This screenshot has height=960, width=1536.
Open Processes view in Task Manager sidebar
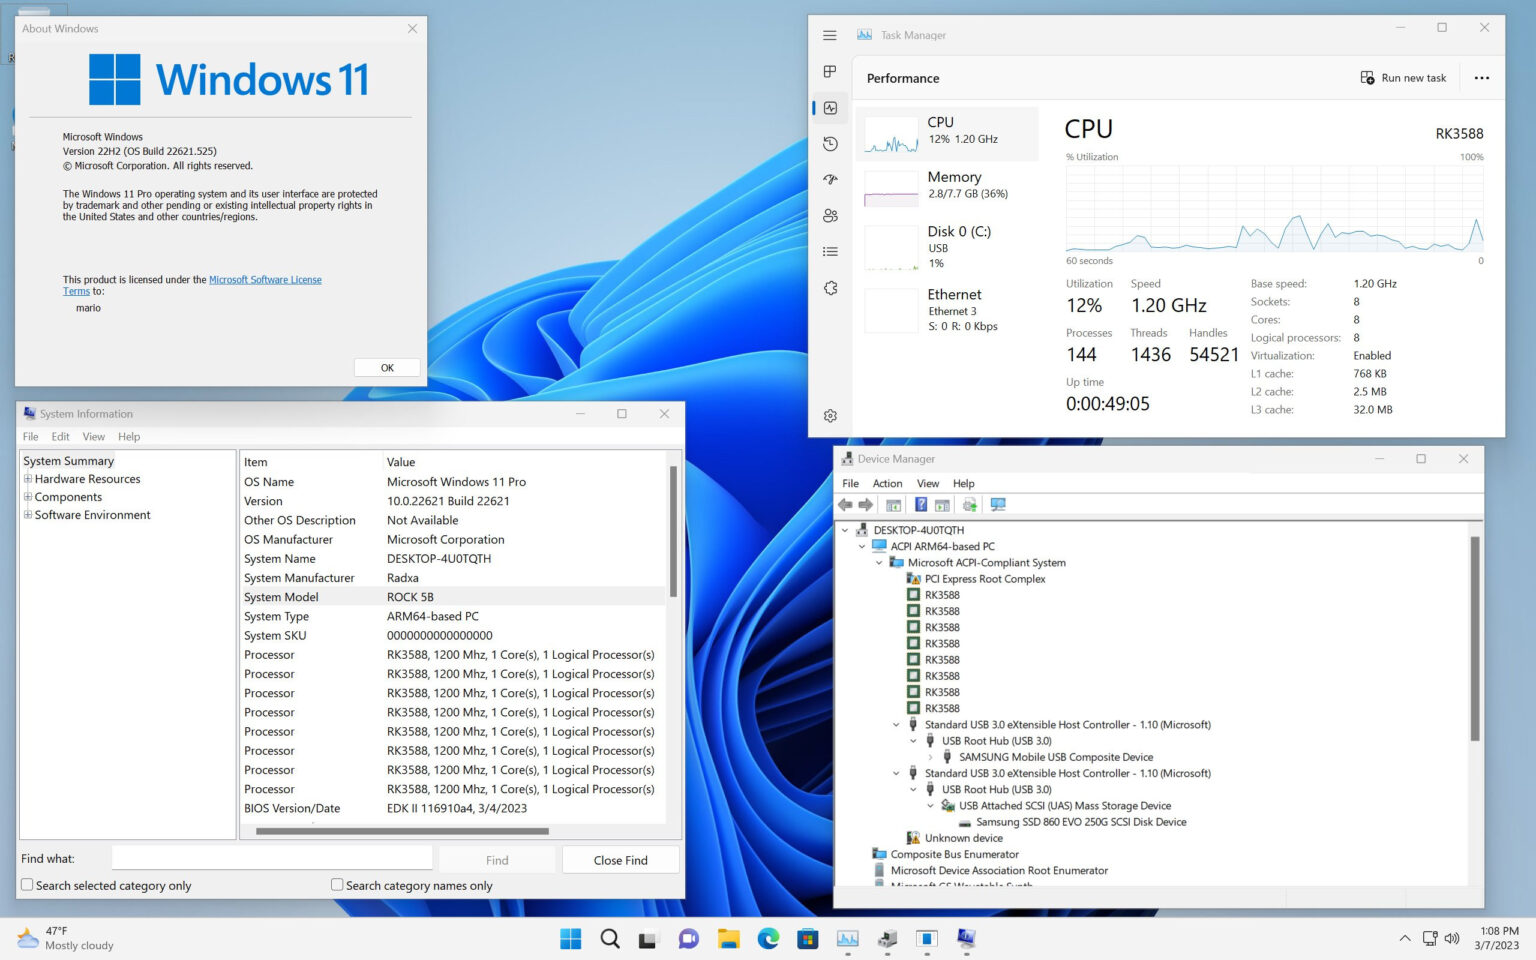(x=830, y=71)
